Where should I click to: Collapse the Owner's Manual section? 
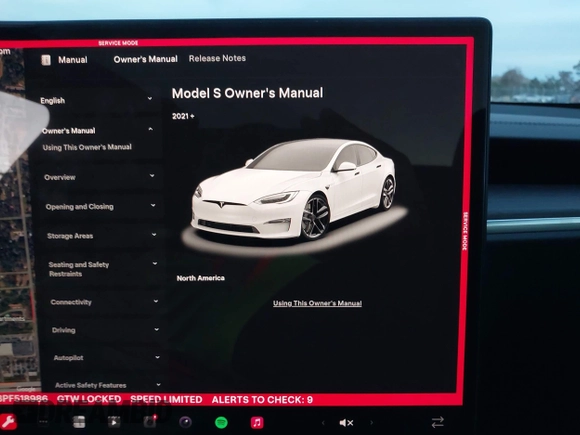pyautogui.click(x=98, y=130)
